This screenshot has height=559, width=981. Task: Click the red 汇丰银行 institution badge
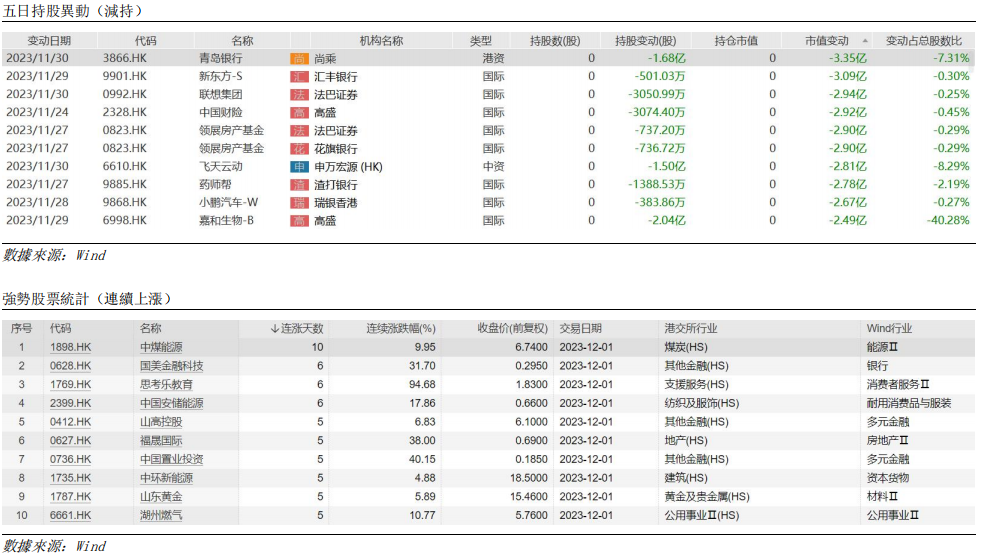(299, 77)
